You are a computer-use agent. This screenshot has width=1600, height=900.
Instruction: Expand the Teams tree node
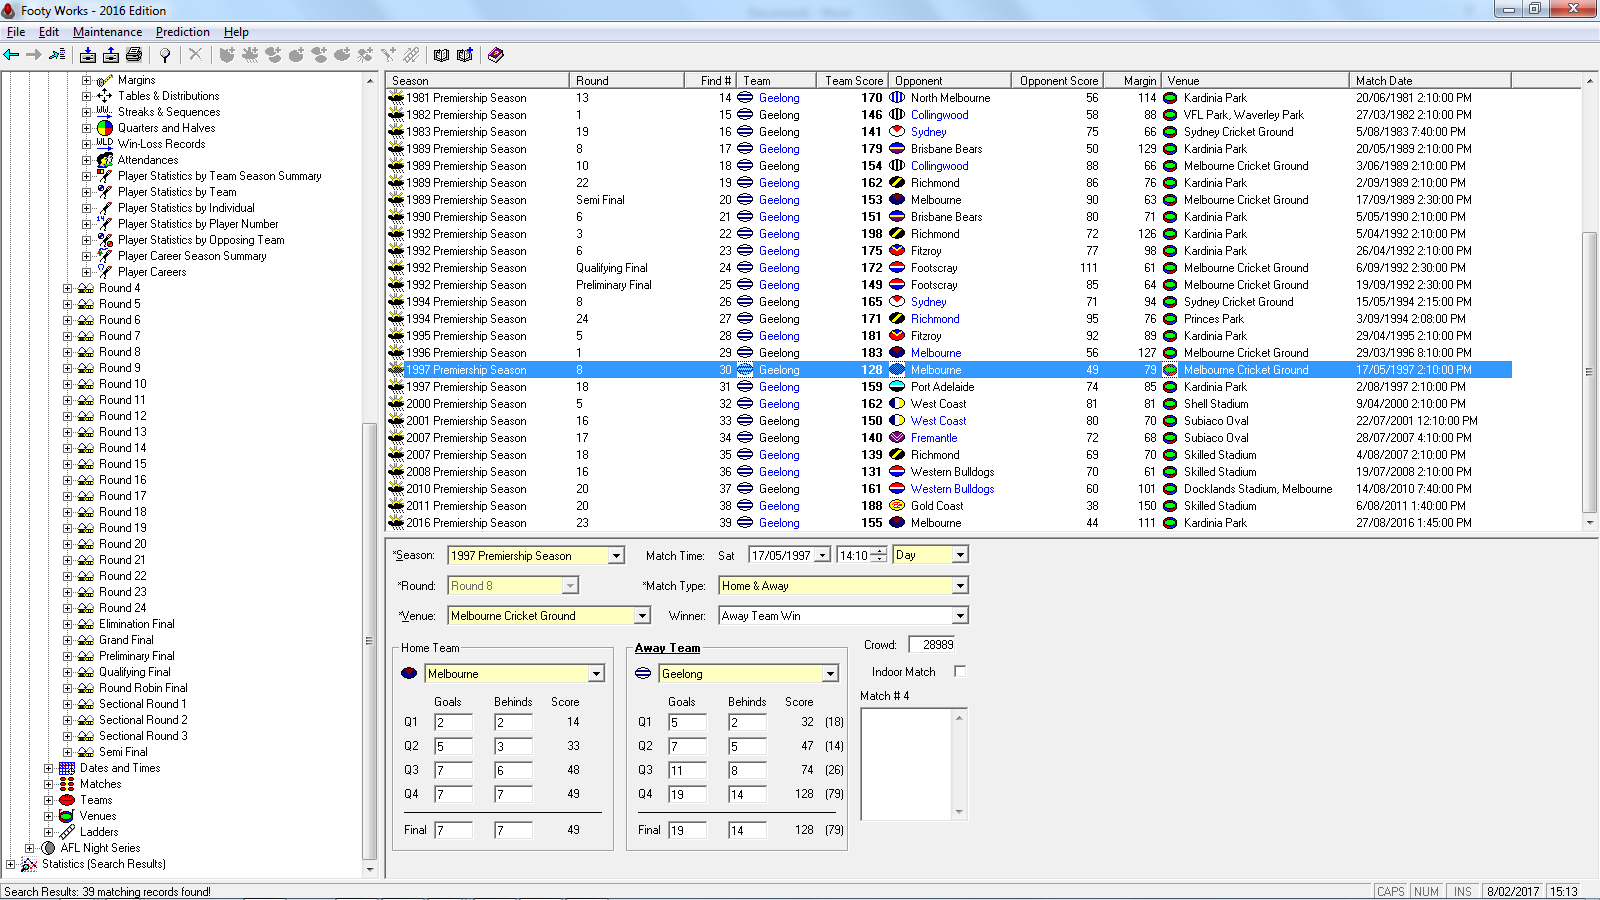coord(49,800)
